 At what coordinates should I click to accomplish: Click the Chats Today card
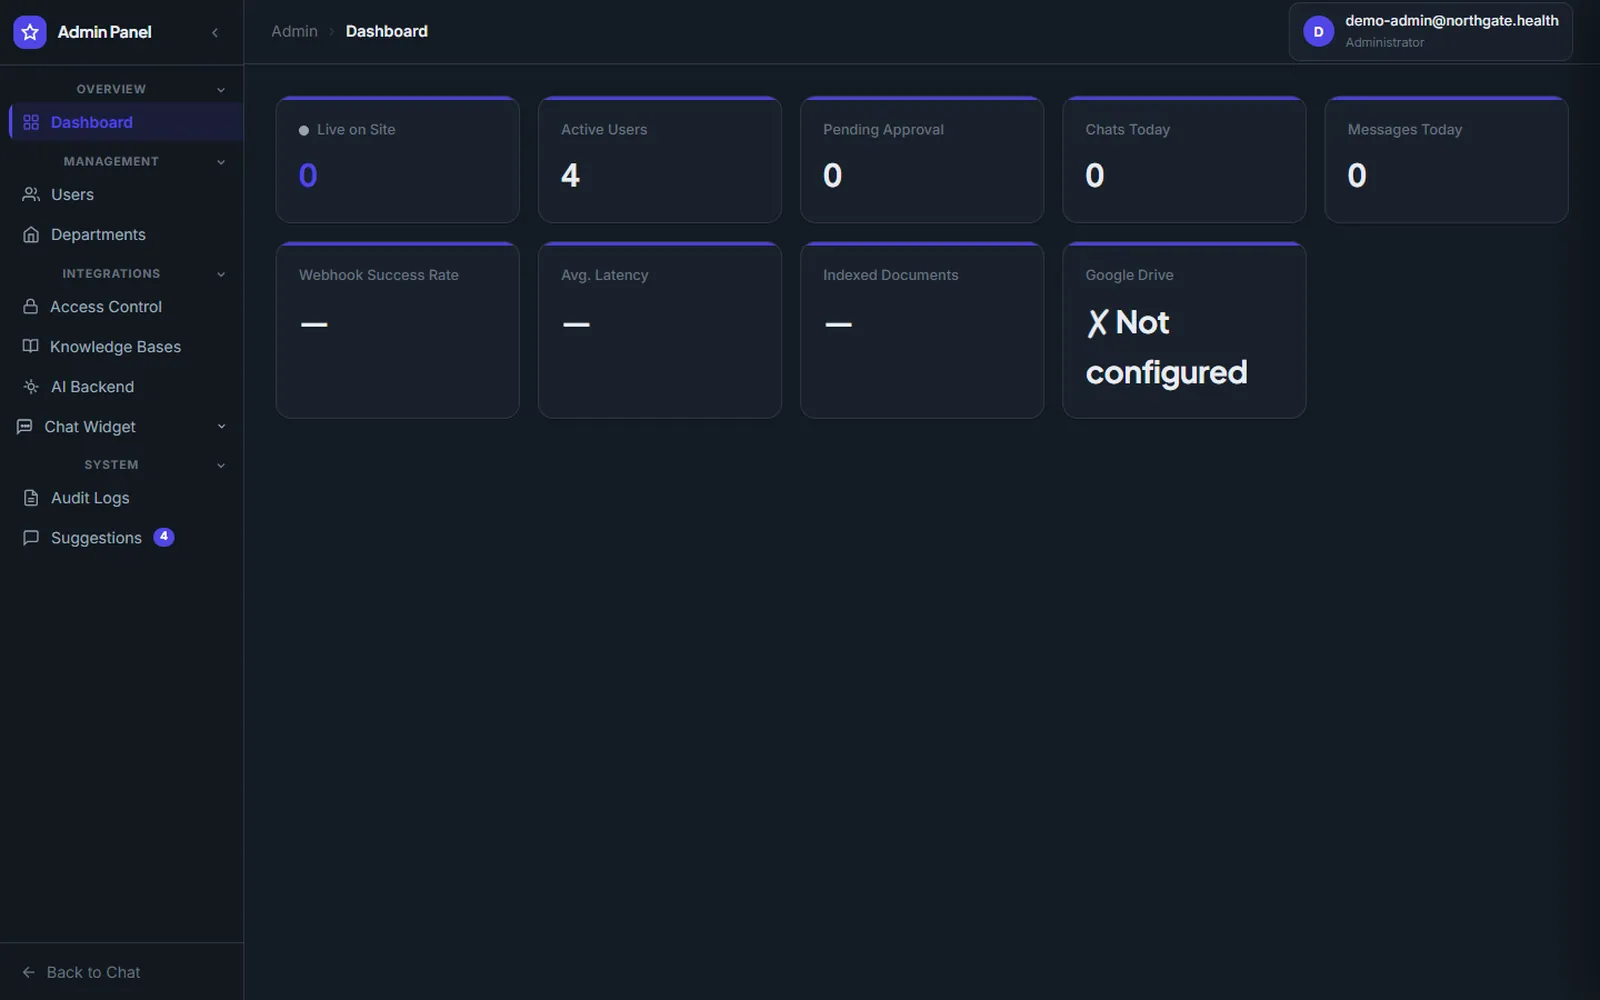tap(1184, 159)
